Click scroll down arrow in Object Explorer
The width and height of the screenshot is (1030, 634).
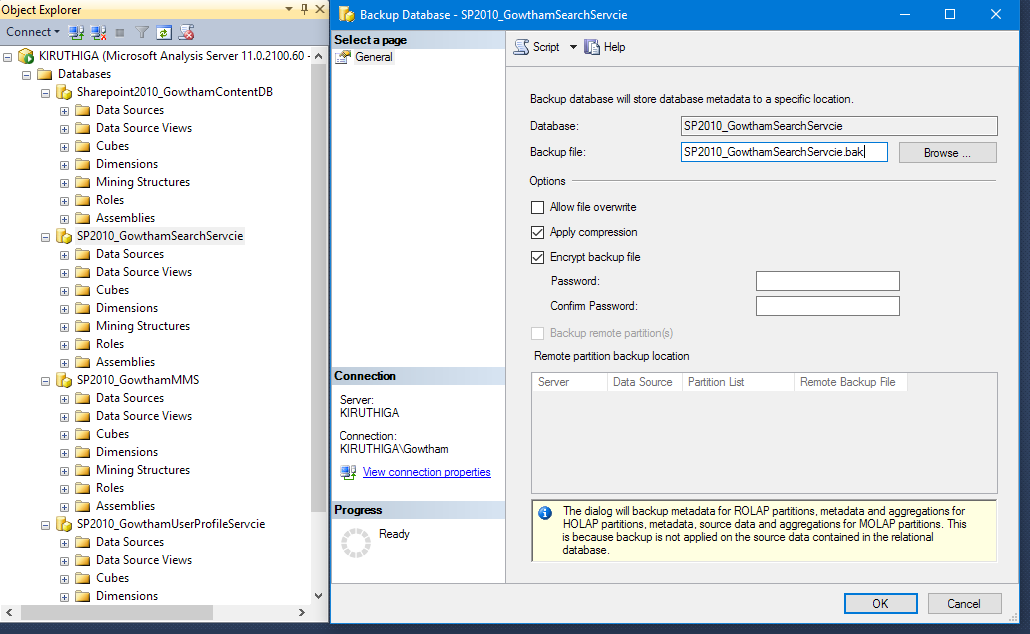(319, 597)
